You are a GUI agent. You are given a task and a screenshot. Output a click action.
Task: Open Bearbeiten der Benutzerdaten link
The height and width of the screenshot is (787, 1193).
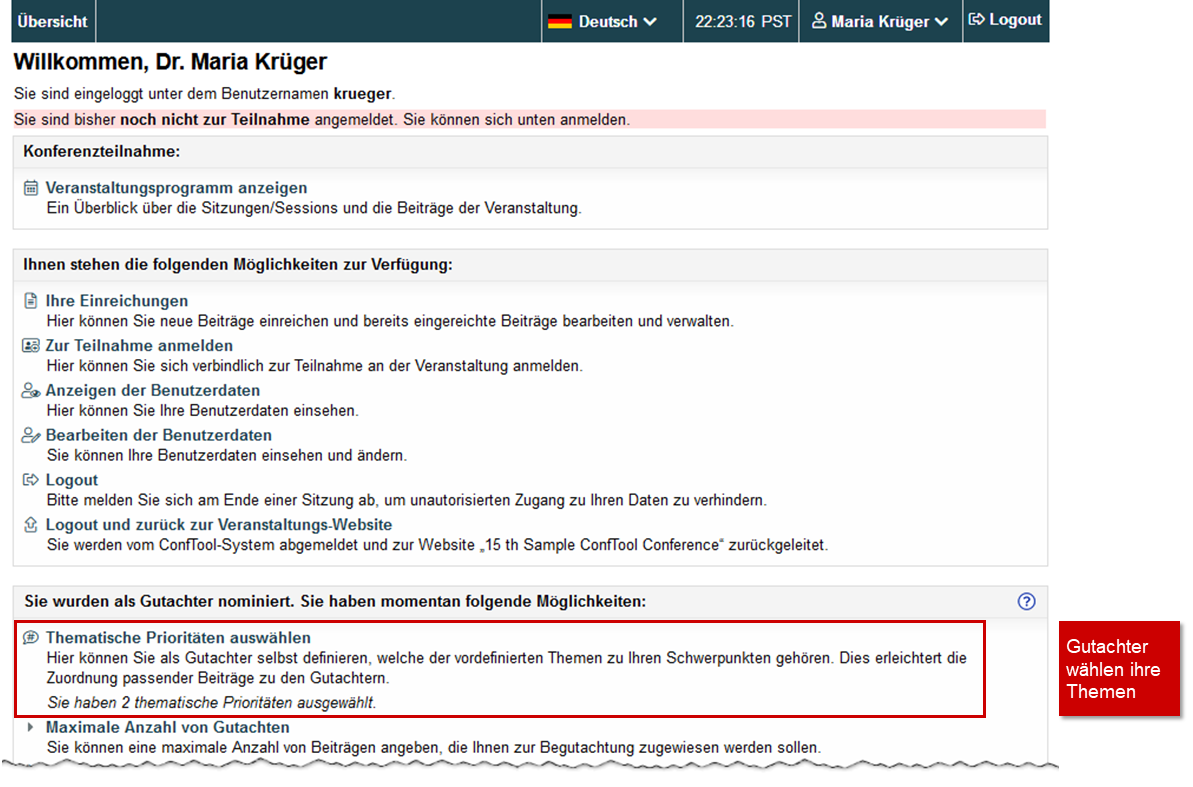click(158, 435)
